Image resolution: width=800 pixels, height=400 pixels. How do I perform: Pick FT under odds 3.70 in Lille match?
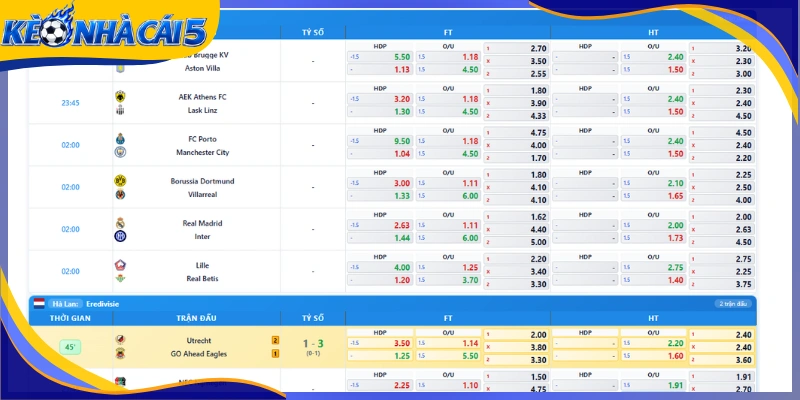point(448,280)
